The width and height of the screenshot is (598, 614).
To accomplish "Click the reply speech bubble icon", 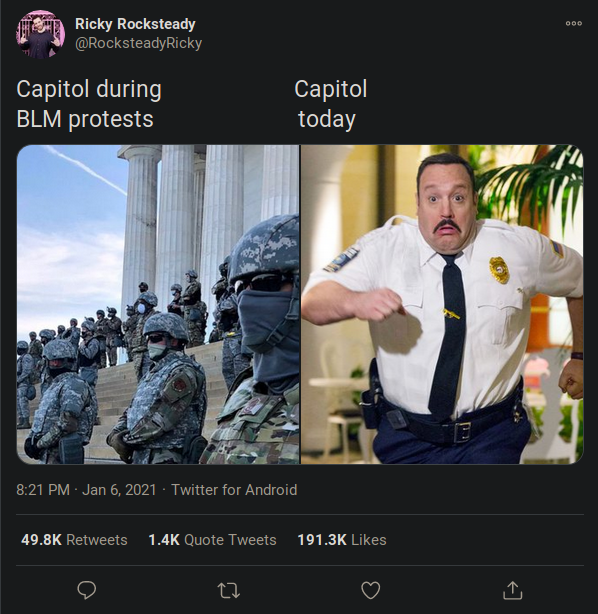I will pyautogui.click(x=87, y=590).
